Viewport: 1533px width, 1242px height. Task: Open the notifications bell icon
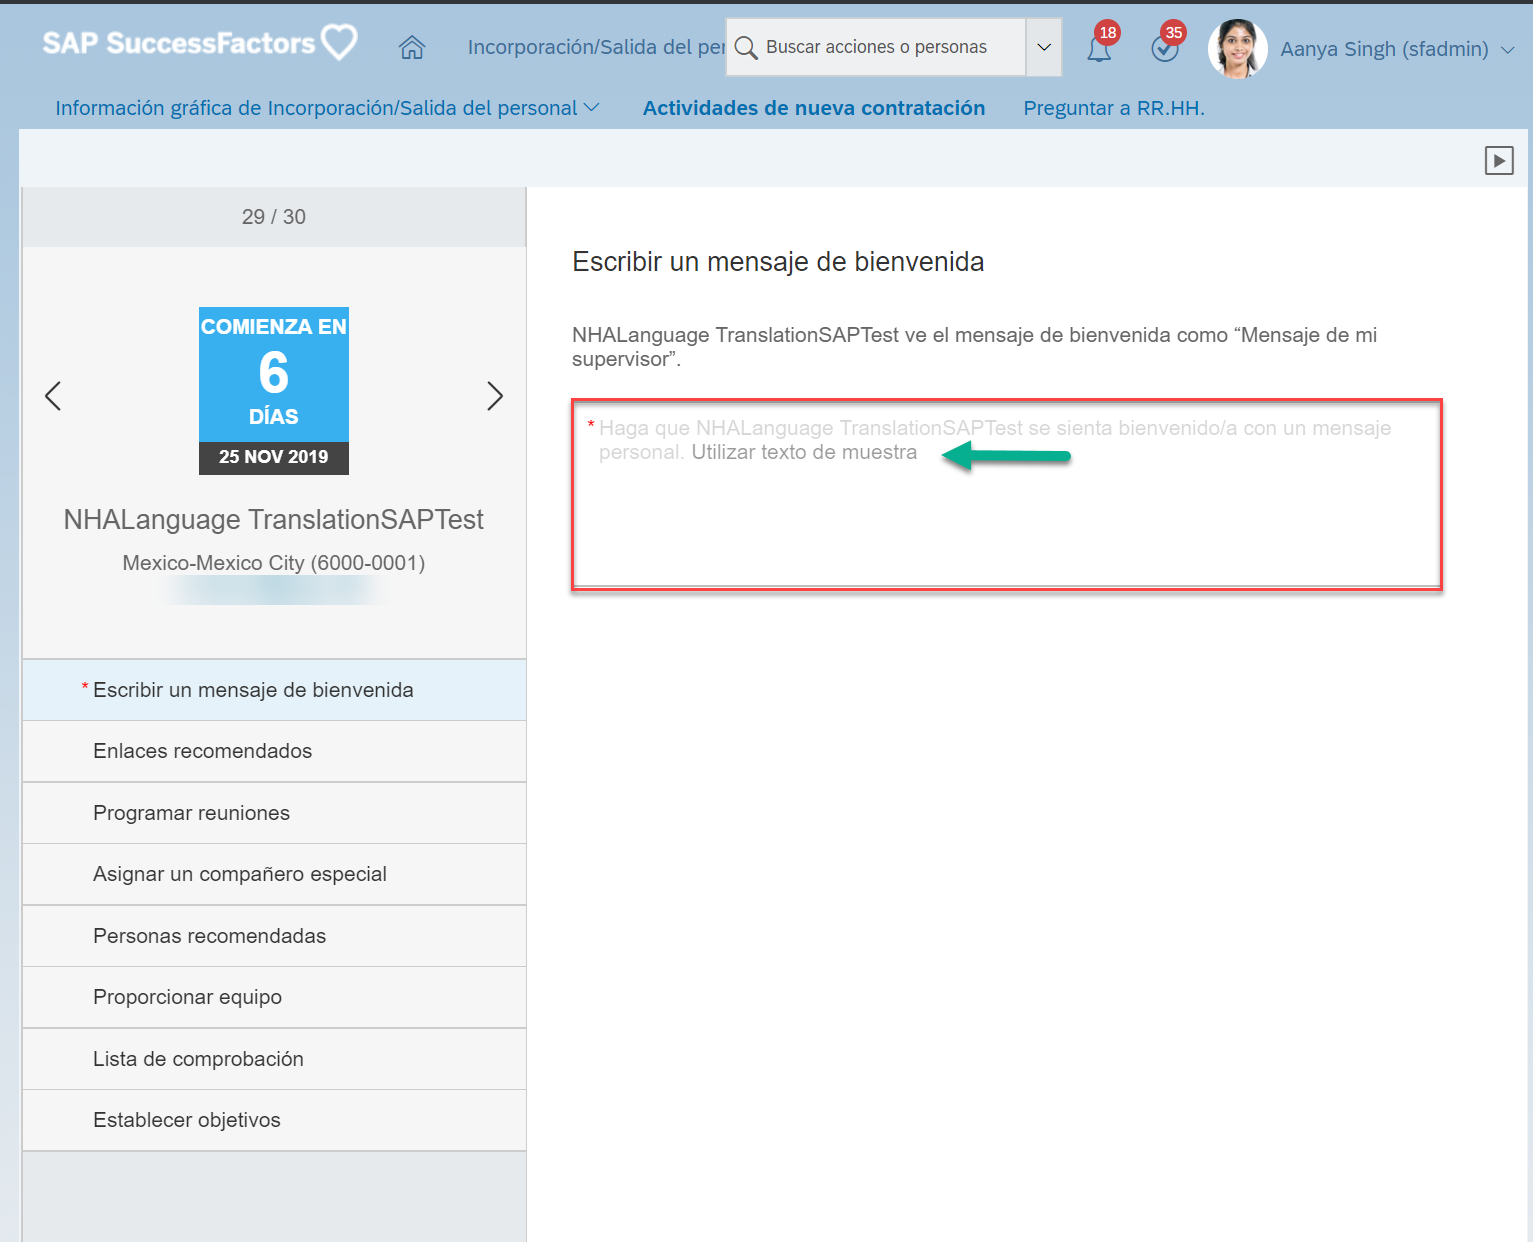pos(1100,48)
